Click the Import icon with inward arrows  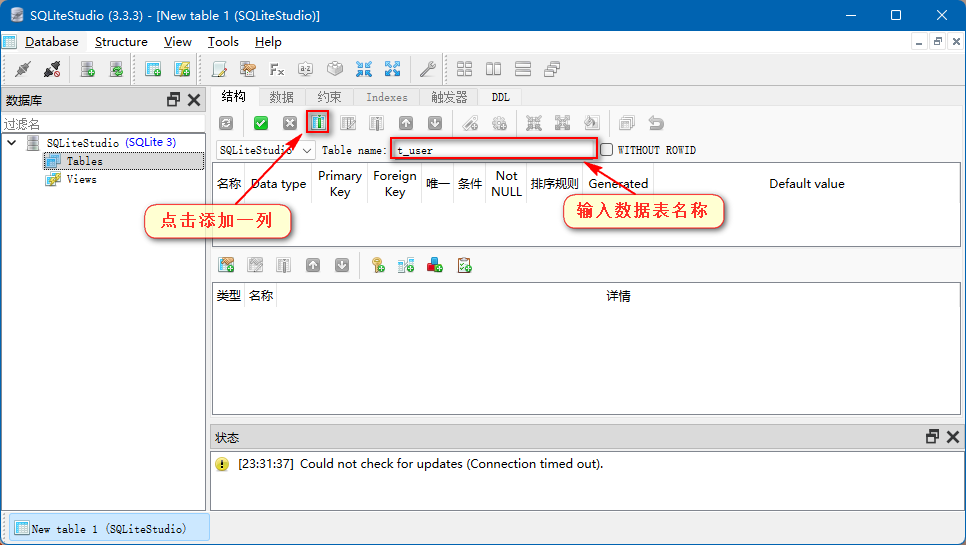coord(363,69)
